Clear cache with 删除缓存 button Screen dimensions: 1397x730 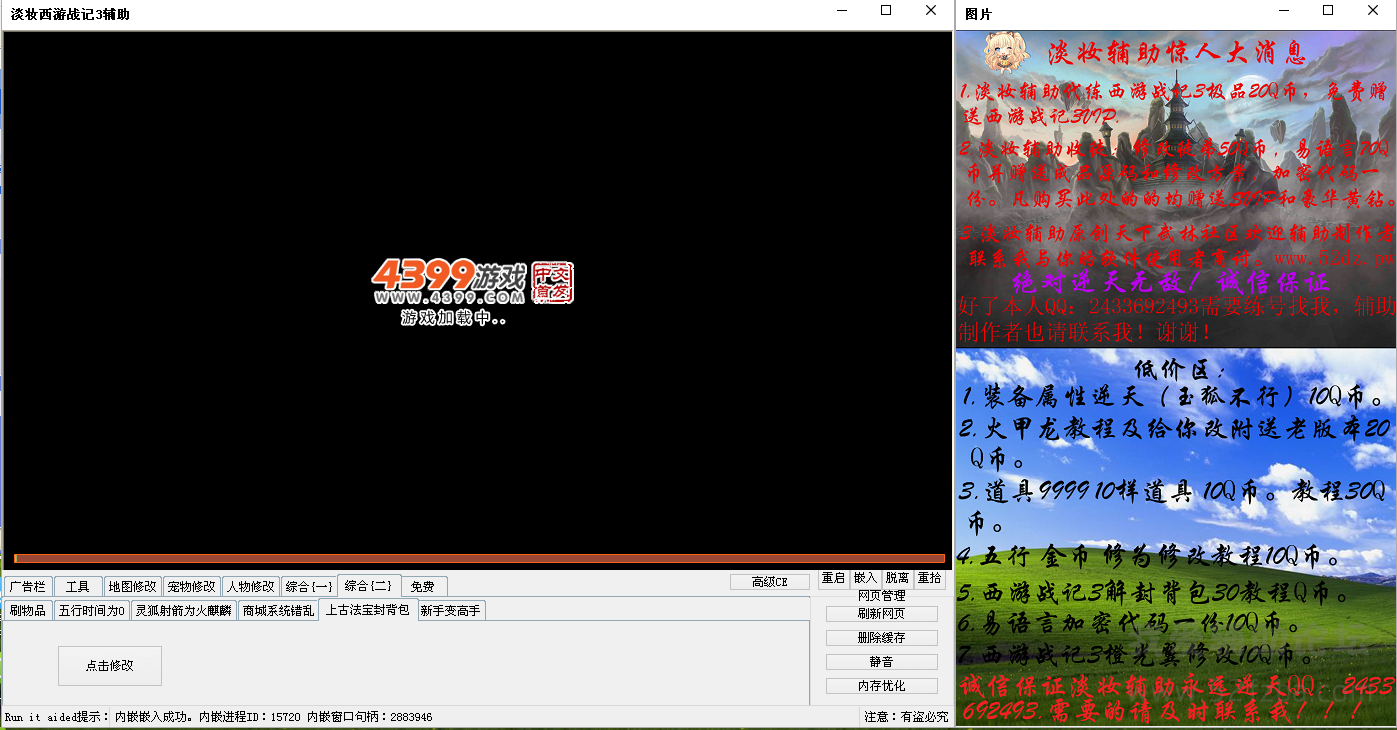coord(882,638)
